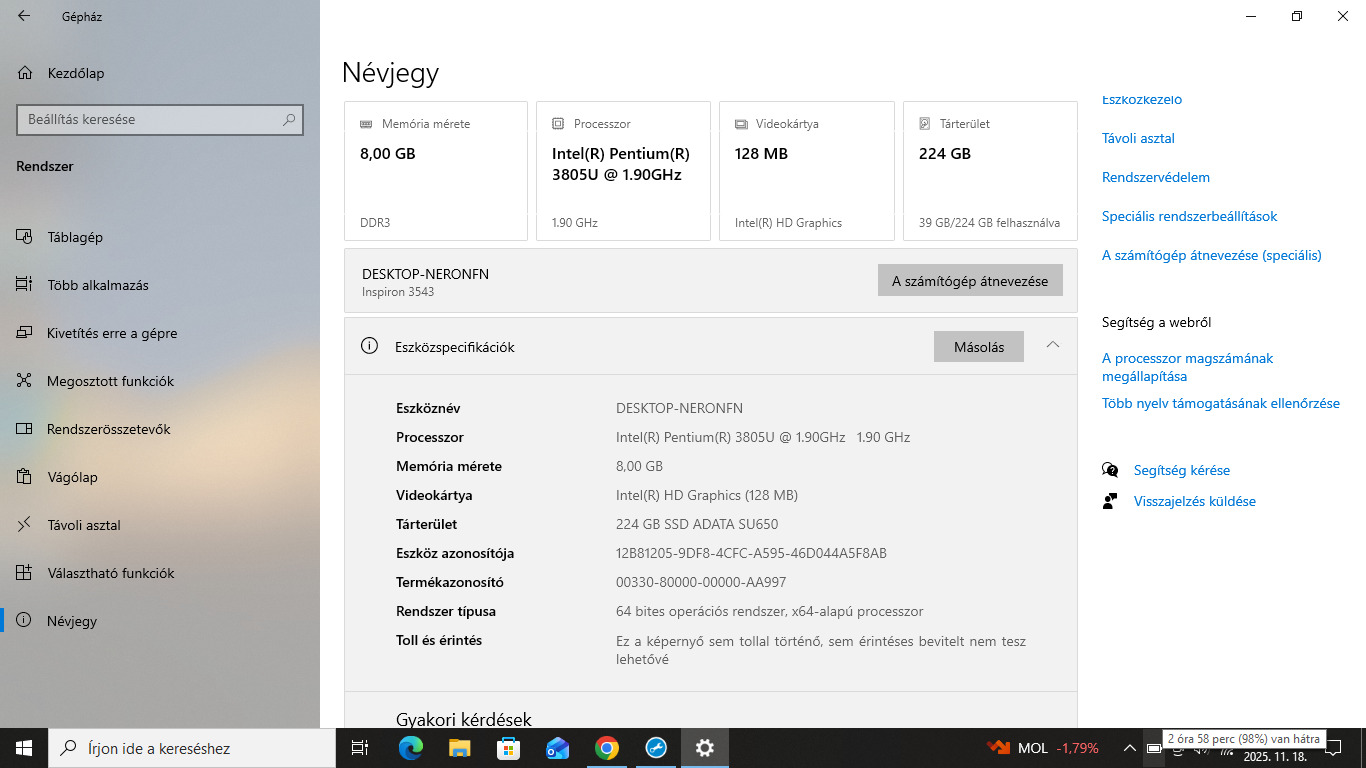1366x768 pixels.
Task: Select Névjegy in sidebar
Action: coord(160,621)
